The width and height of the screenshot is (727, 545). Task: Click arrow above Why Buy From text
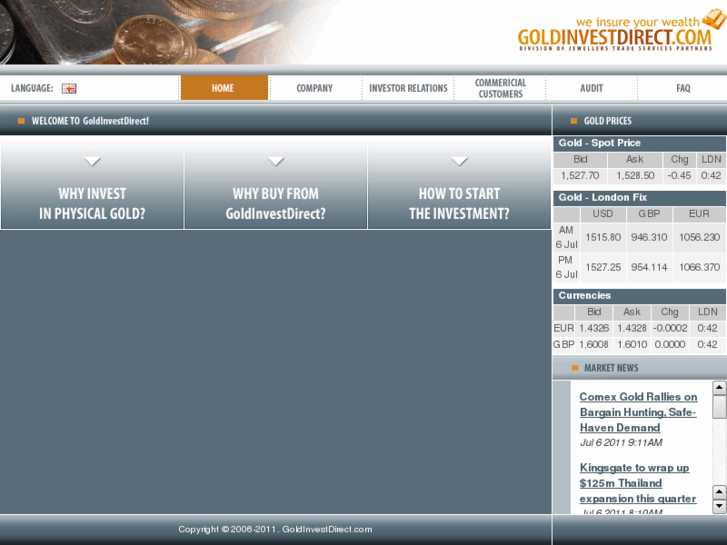pyautogui.click(x=276, y=161)
